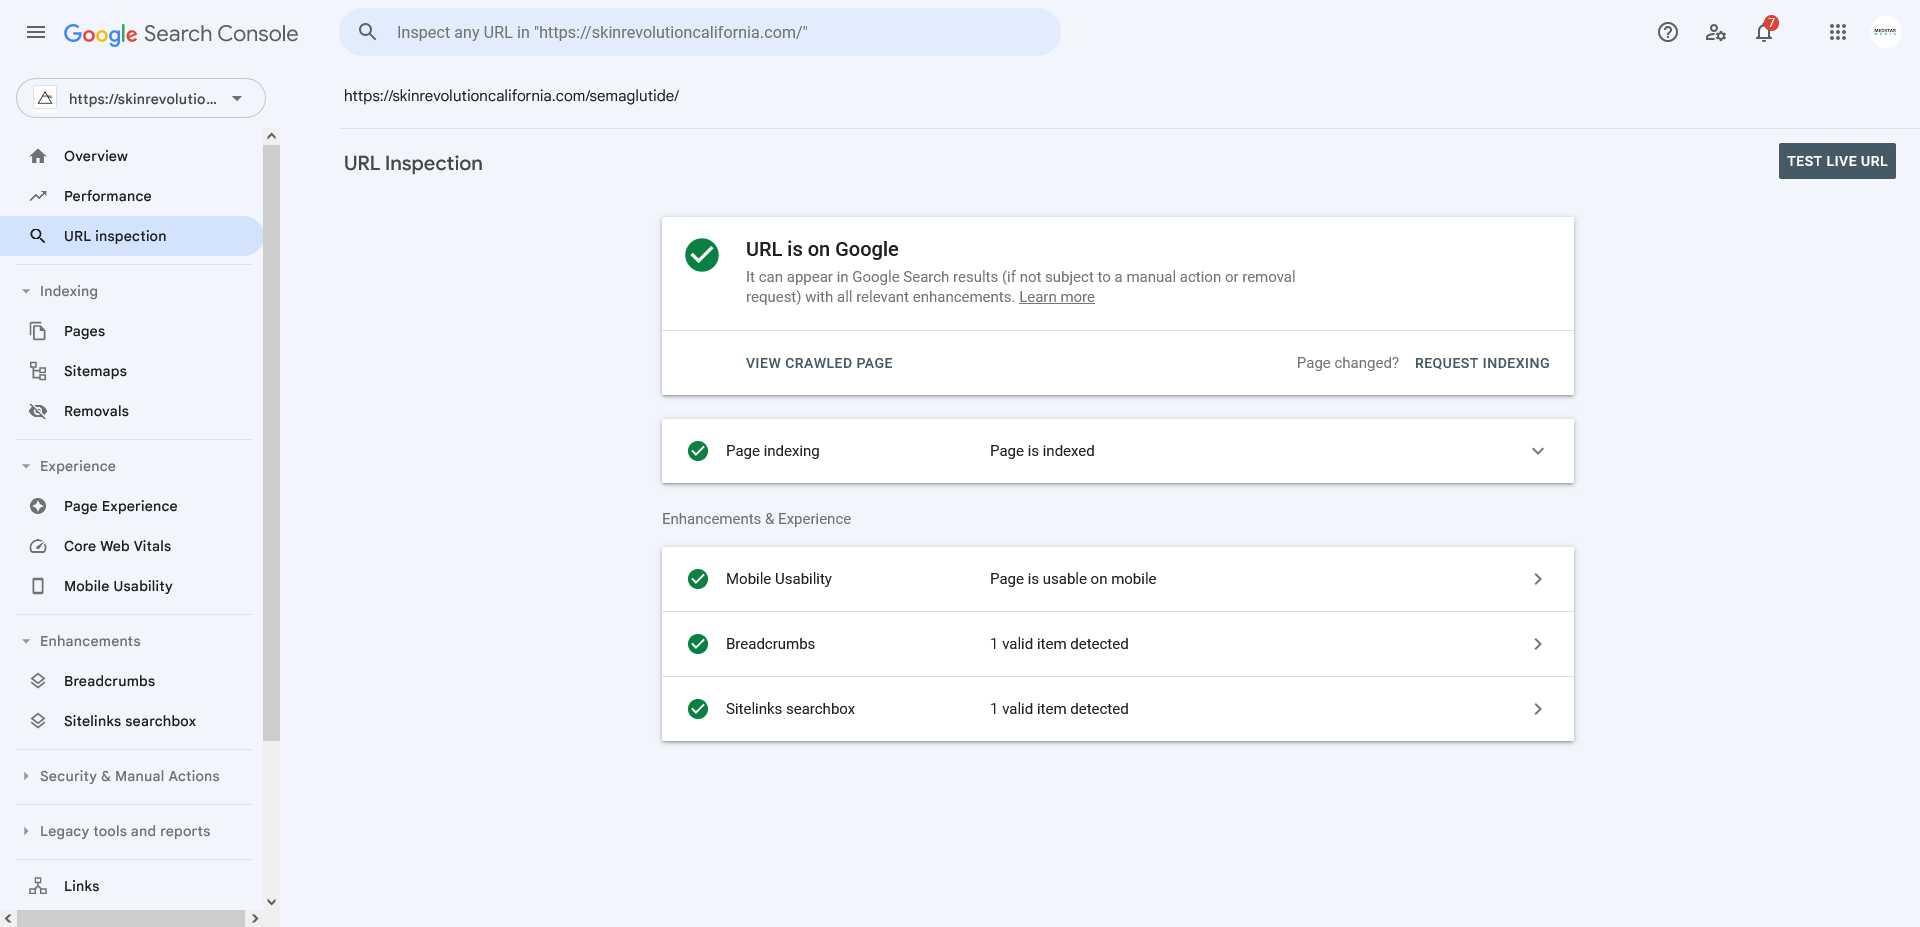Click REQUEST INDEXING
This screenshot has height=927, width=1920.
click(1482, 363)
